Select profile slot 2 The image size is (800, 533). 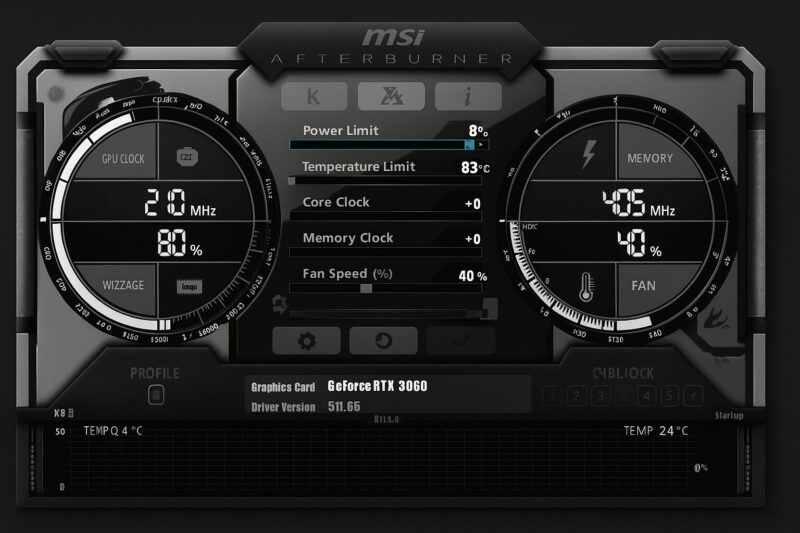click(576, 396)
